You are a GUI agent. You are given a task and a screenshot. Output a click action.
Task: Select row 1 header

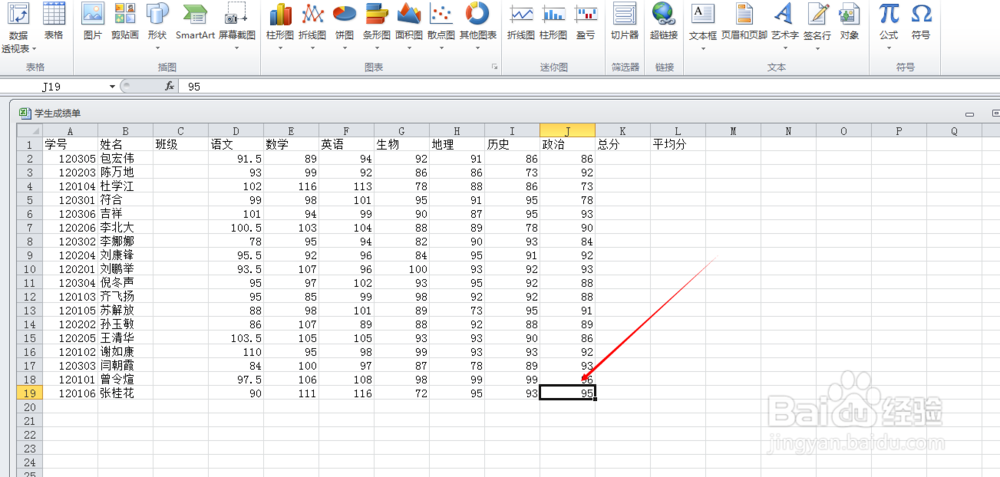point(29,145)
